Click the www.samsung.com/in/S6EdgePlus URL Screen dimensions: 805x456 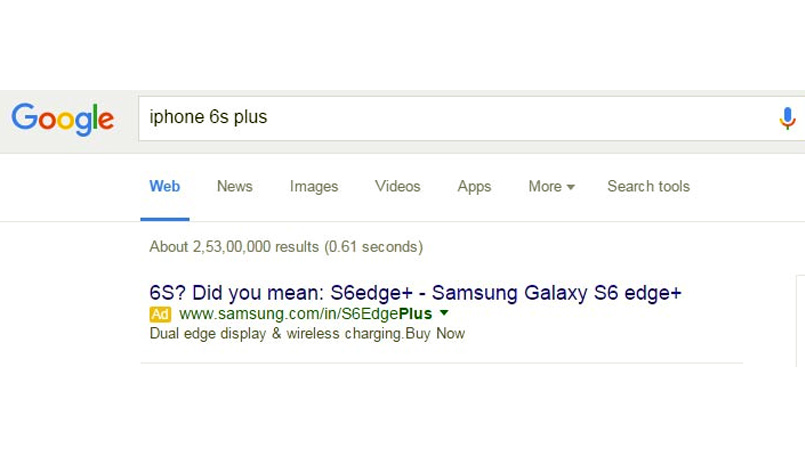tap(306, 314)
